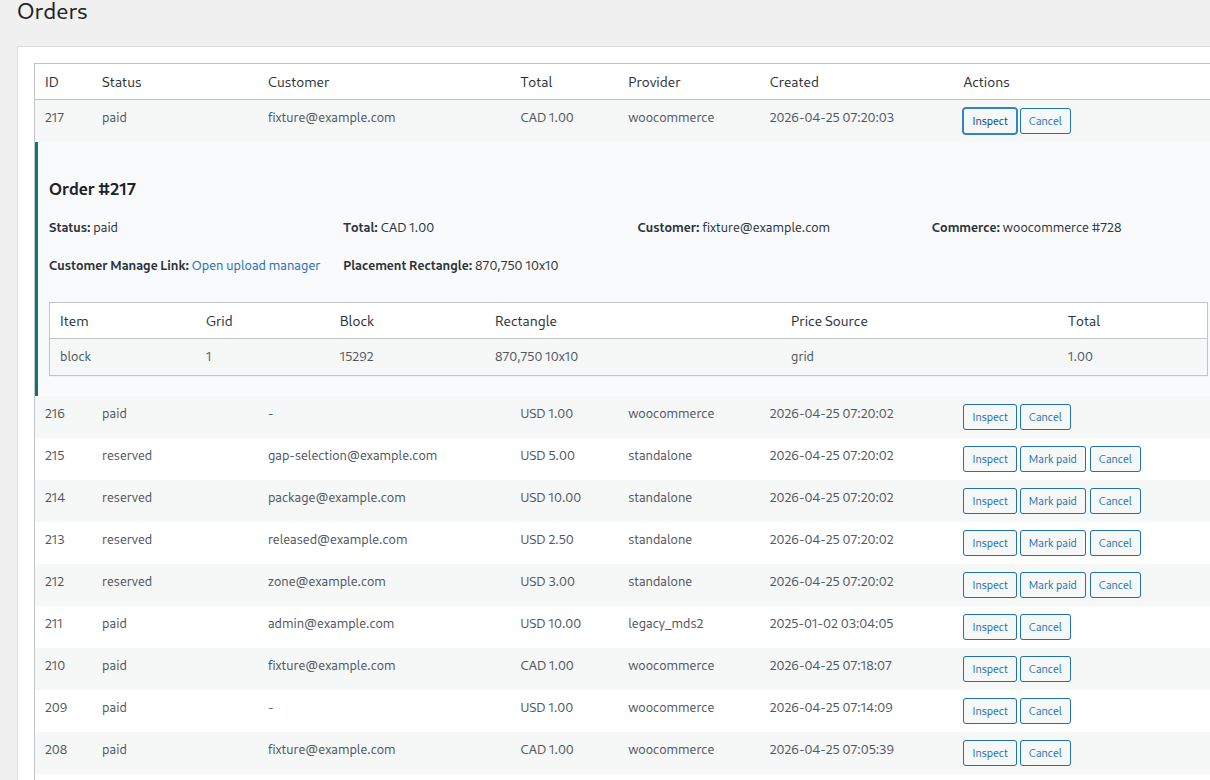Mark order 214 as paid
The image size is (1210, 780).
pos(1052,501)
